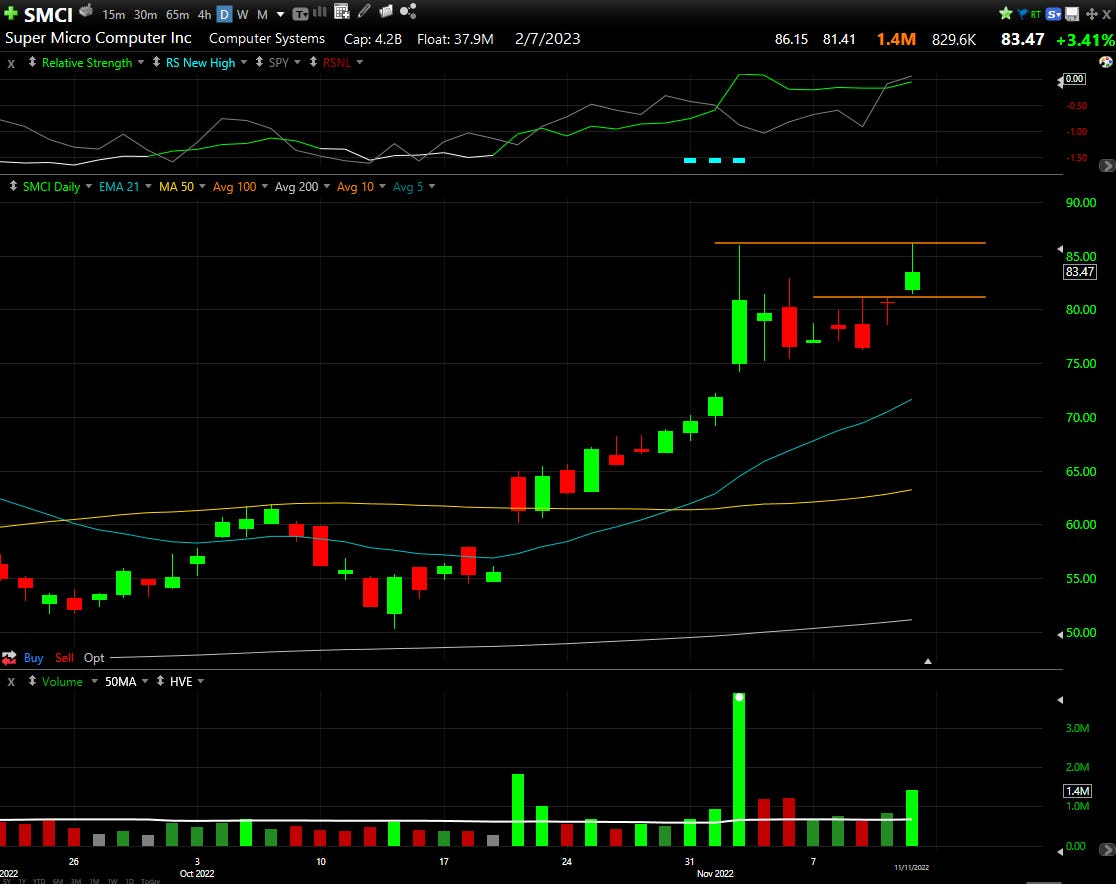Click the blue bird stream icon

click(x=1023, y=14)
